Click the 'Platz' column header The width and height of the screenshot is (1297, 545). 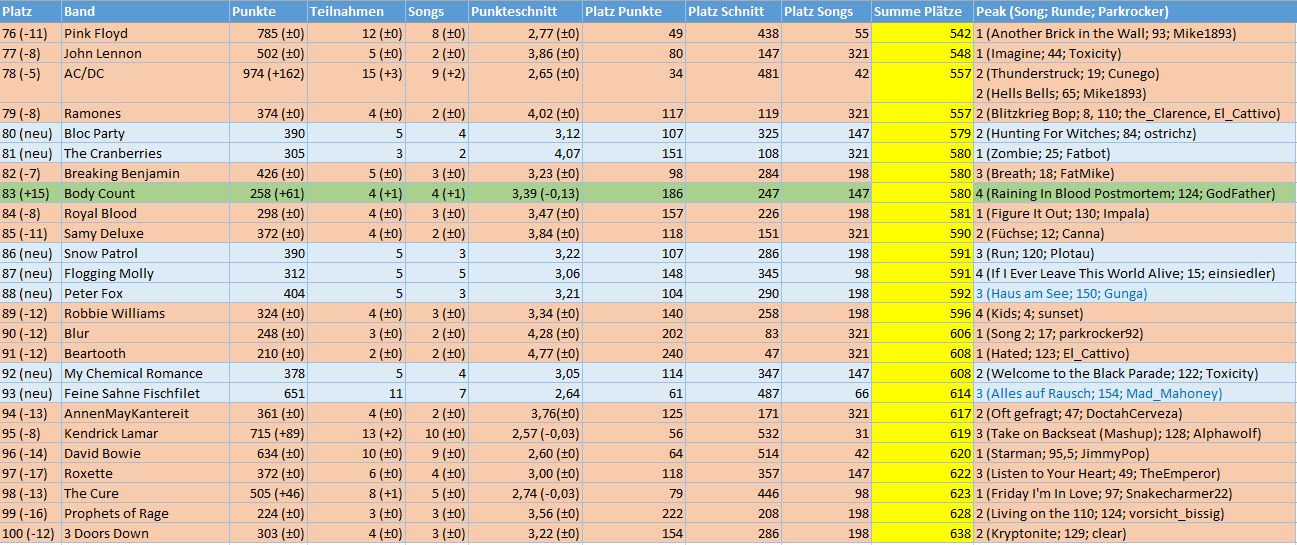tap(30, 12)
